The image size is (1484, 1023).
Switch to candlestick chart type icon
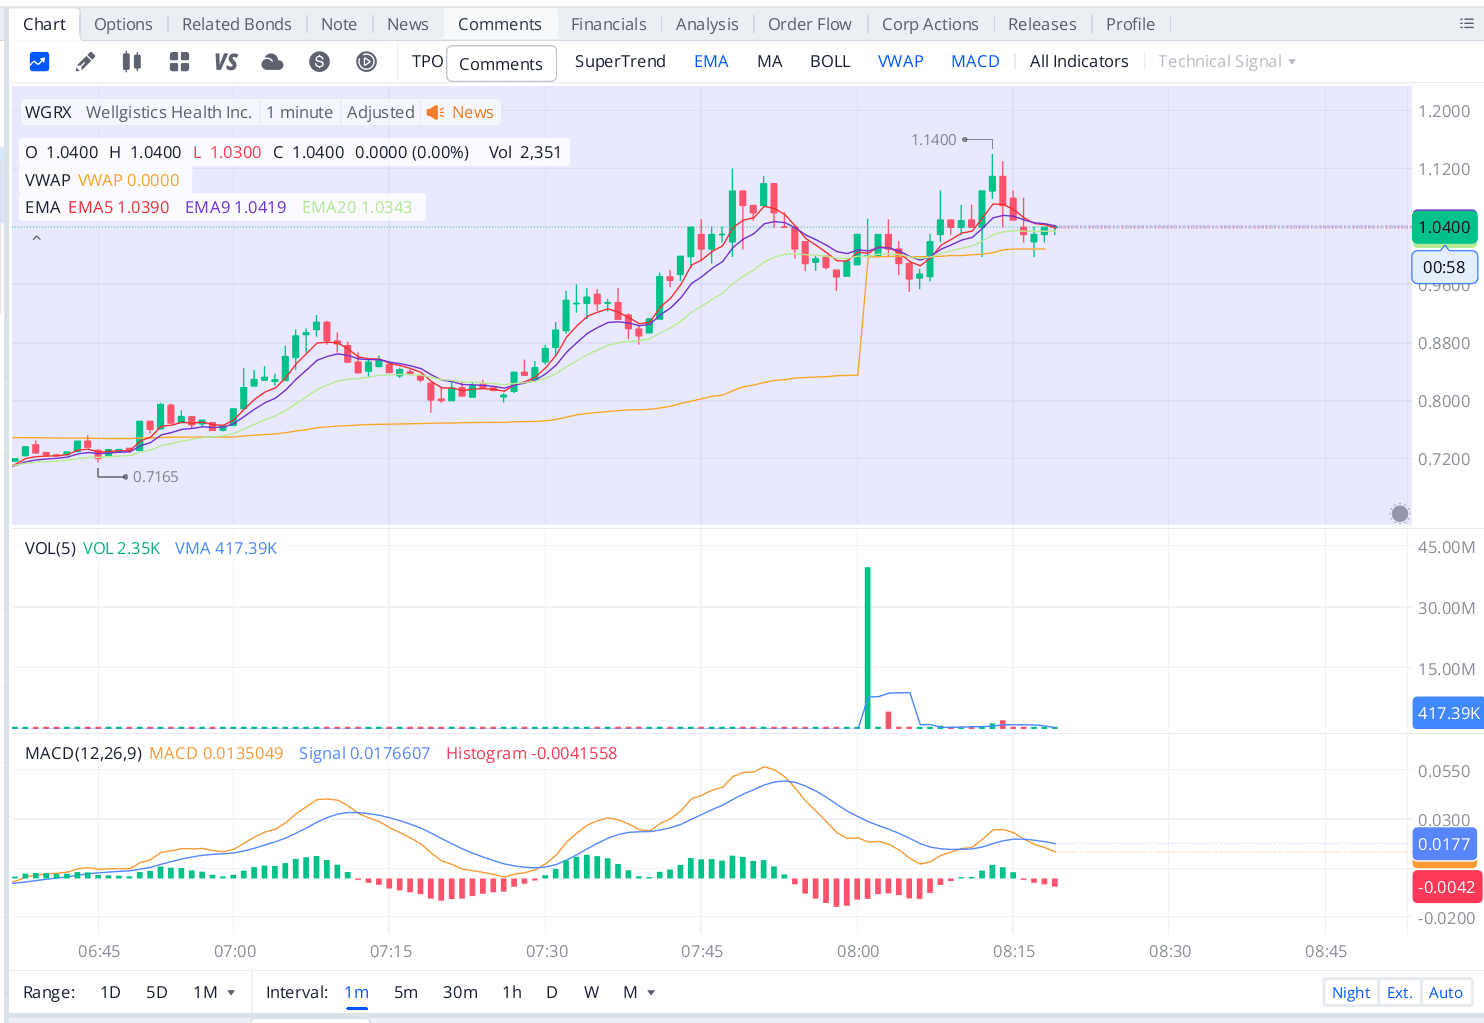point(131,62)
